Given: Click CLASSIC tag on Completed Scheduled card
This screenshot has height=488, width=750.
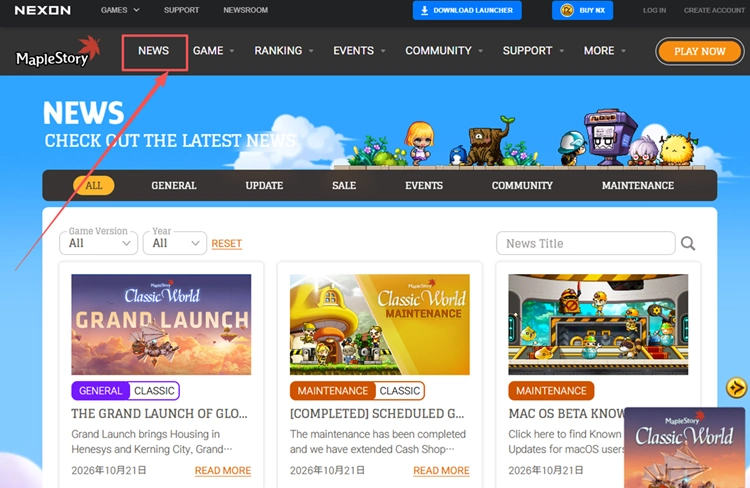Looking at the screenshot, I should click(x=399, y=391).
